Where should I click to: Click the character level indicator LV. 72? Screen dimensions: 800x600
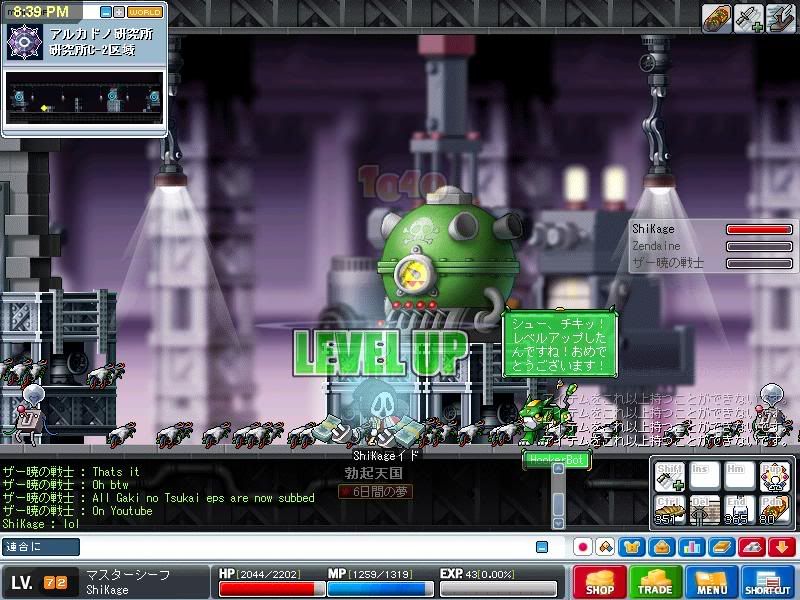39,582
